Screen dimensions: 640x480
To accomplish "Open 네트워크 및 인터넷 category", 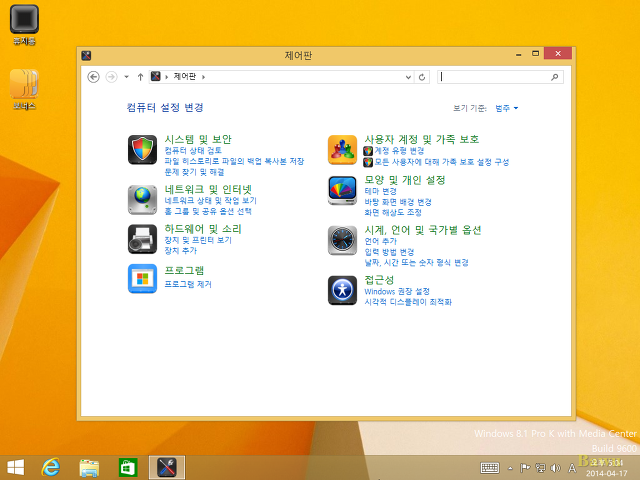I will [208, 189].
